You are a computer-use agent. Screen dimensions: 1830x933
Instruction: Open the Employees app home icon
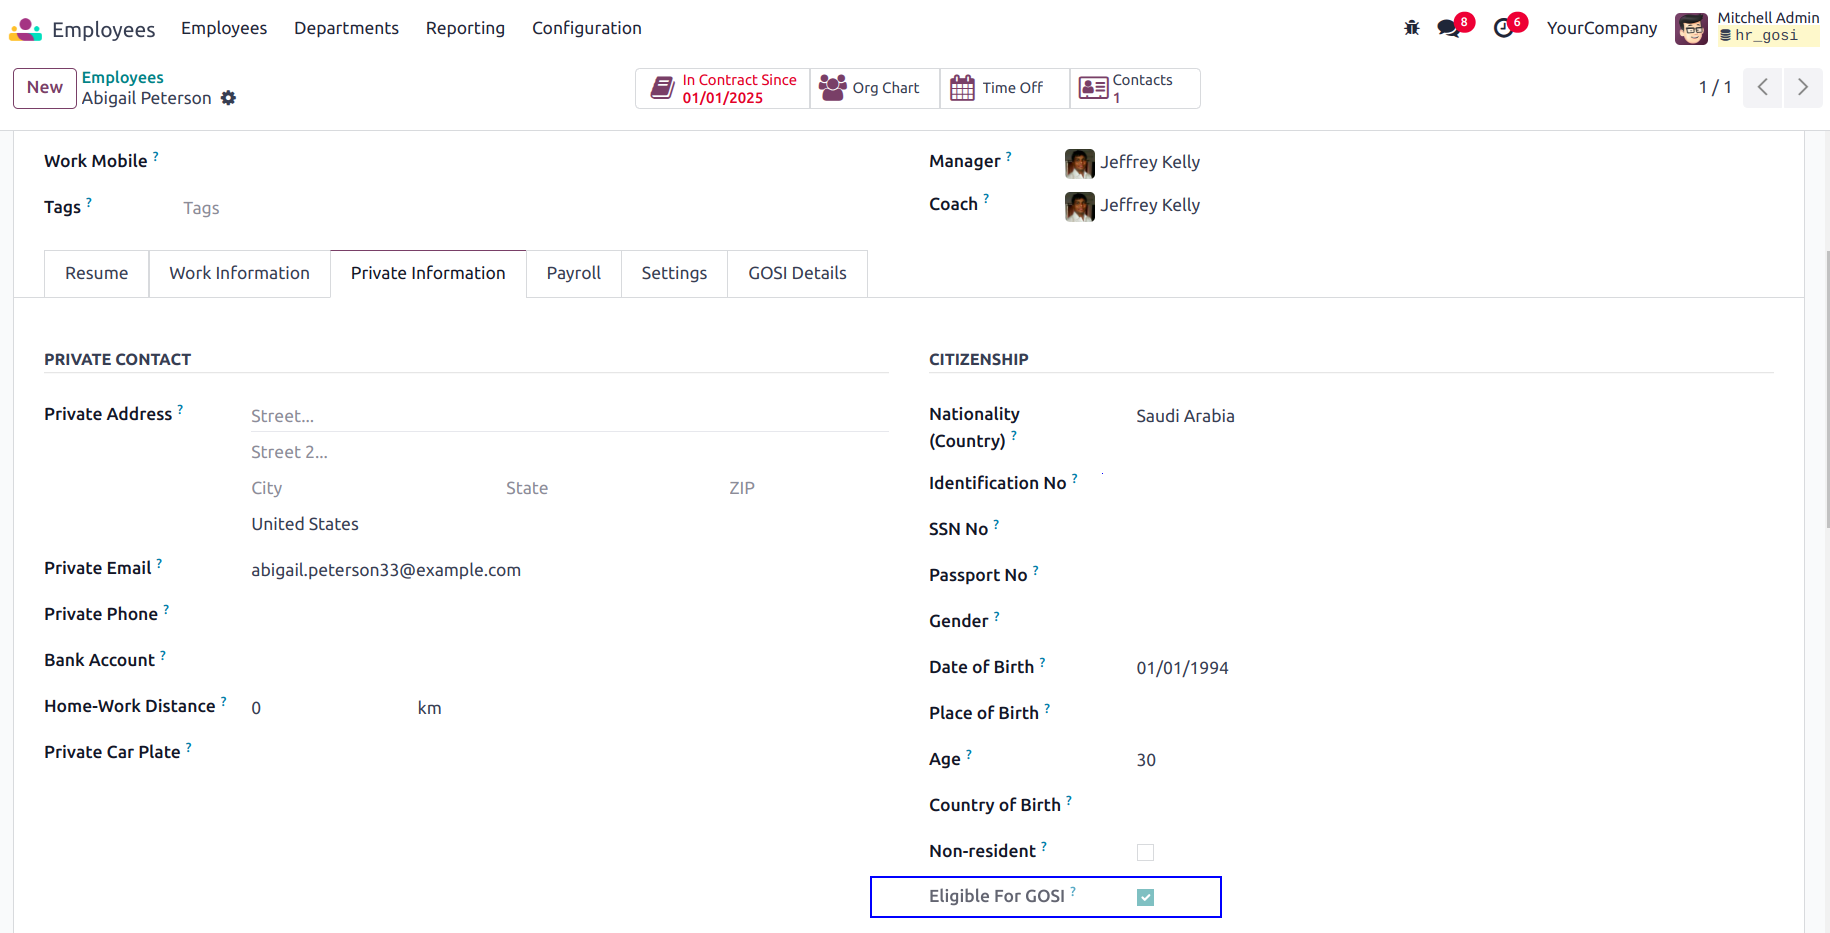[25, 29]
